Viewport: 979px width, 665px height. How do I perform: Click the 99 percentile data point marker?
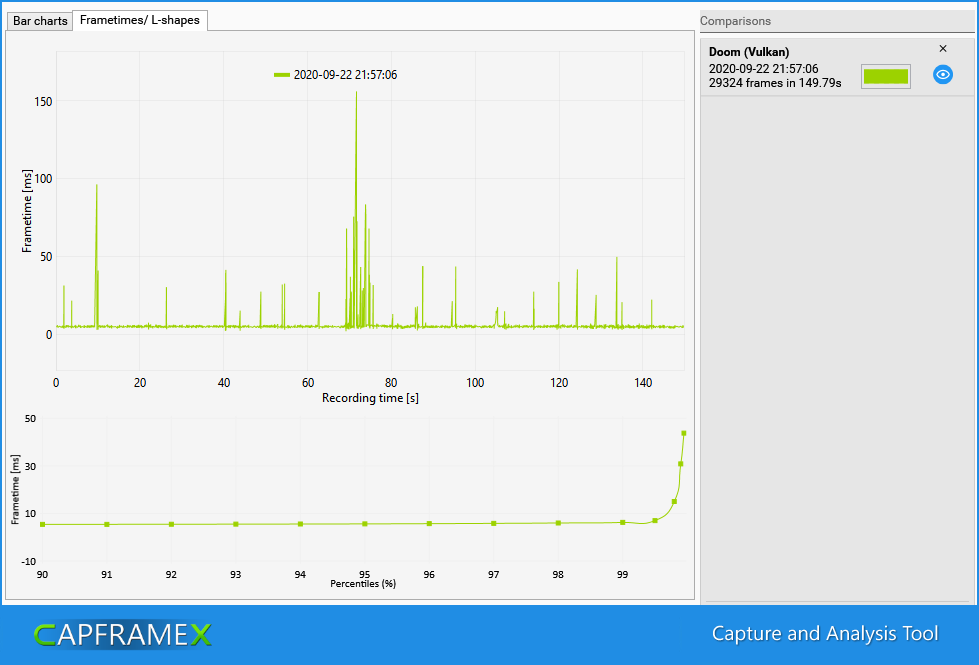coord(622,523)
